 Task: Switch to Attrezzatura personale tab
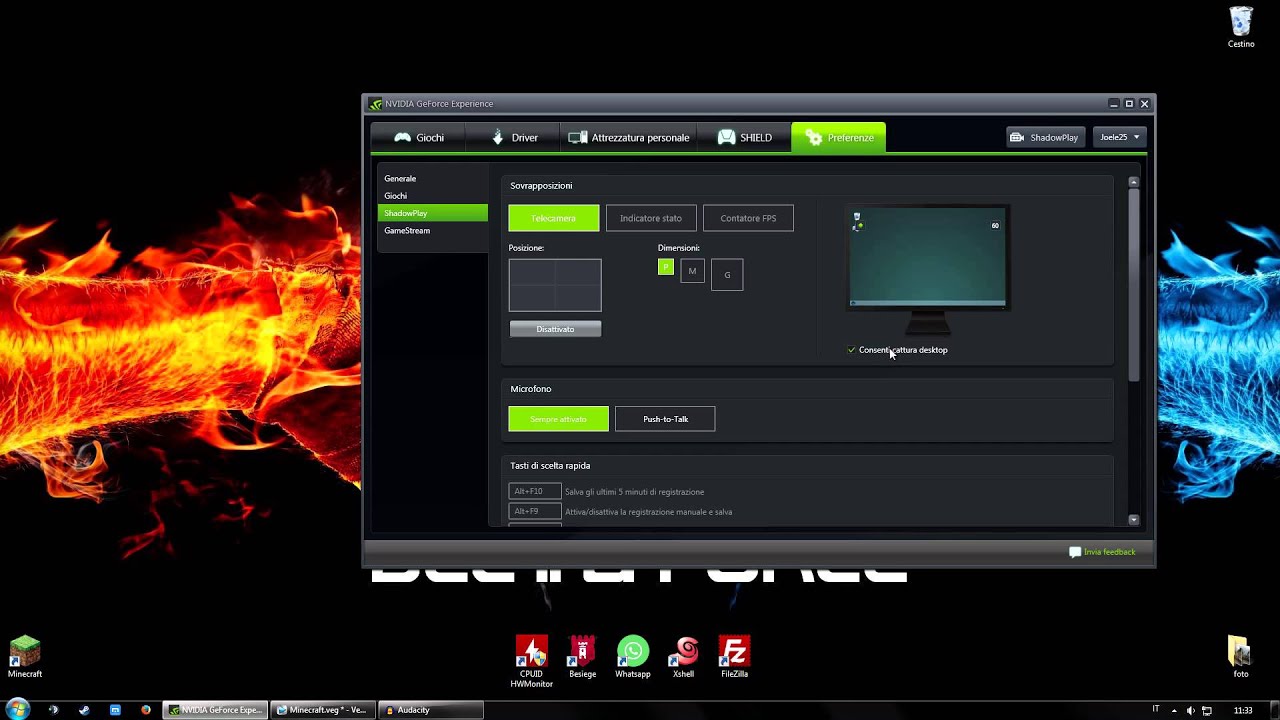628,138
